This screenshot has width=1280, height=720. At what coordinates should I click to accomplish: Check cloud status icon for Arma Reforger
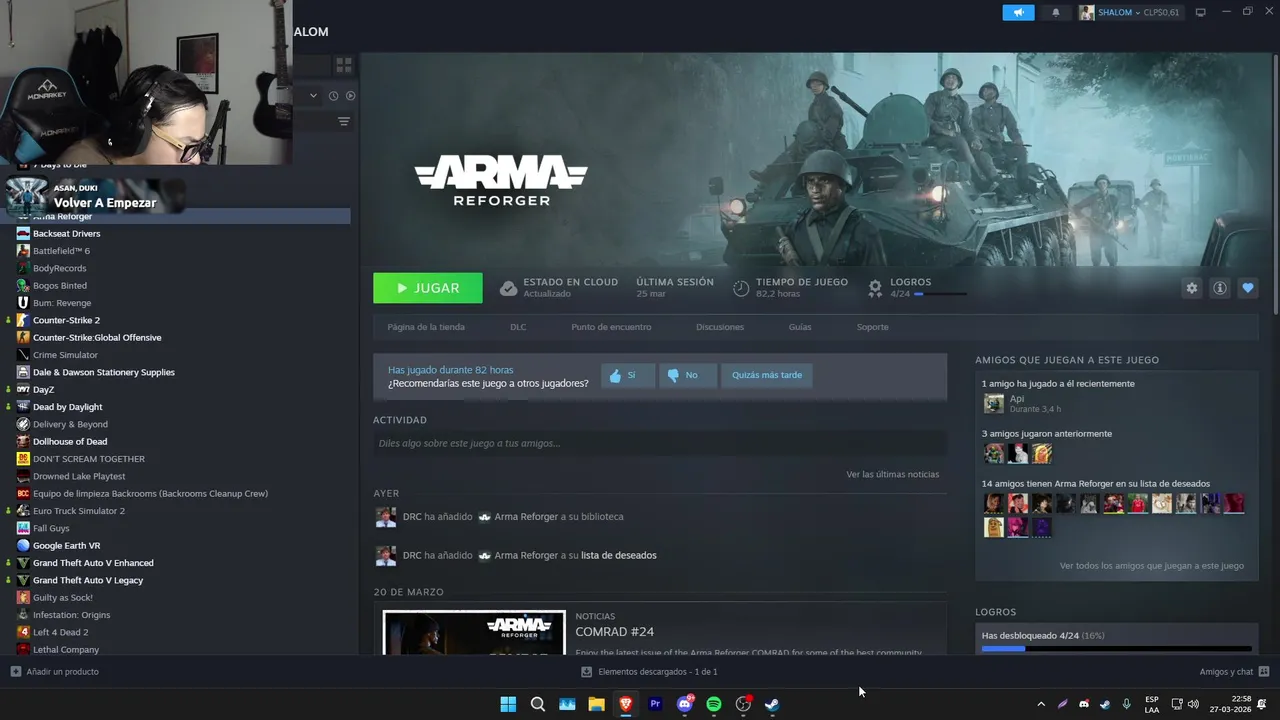[x=508, y=288]
